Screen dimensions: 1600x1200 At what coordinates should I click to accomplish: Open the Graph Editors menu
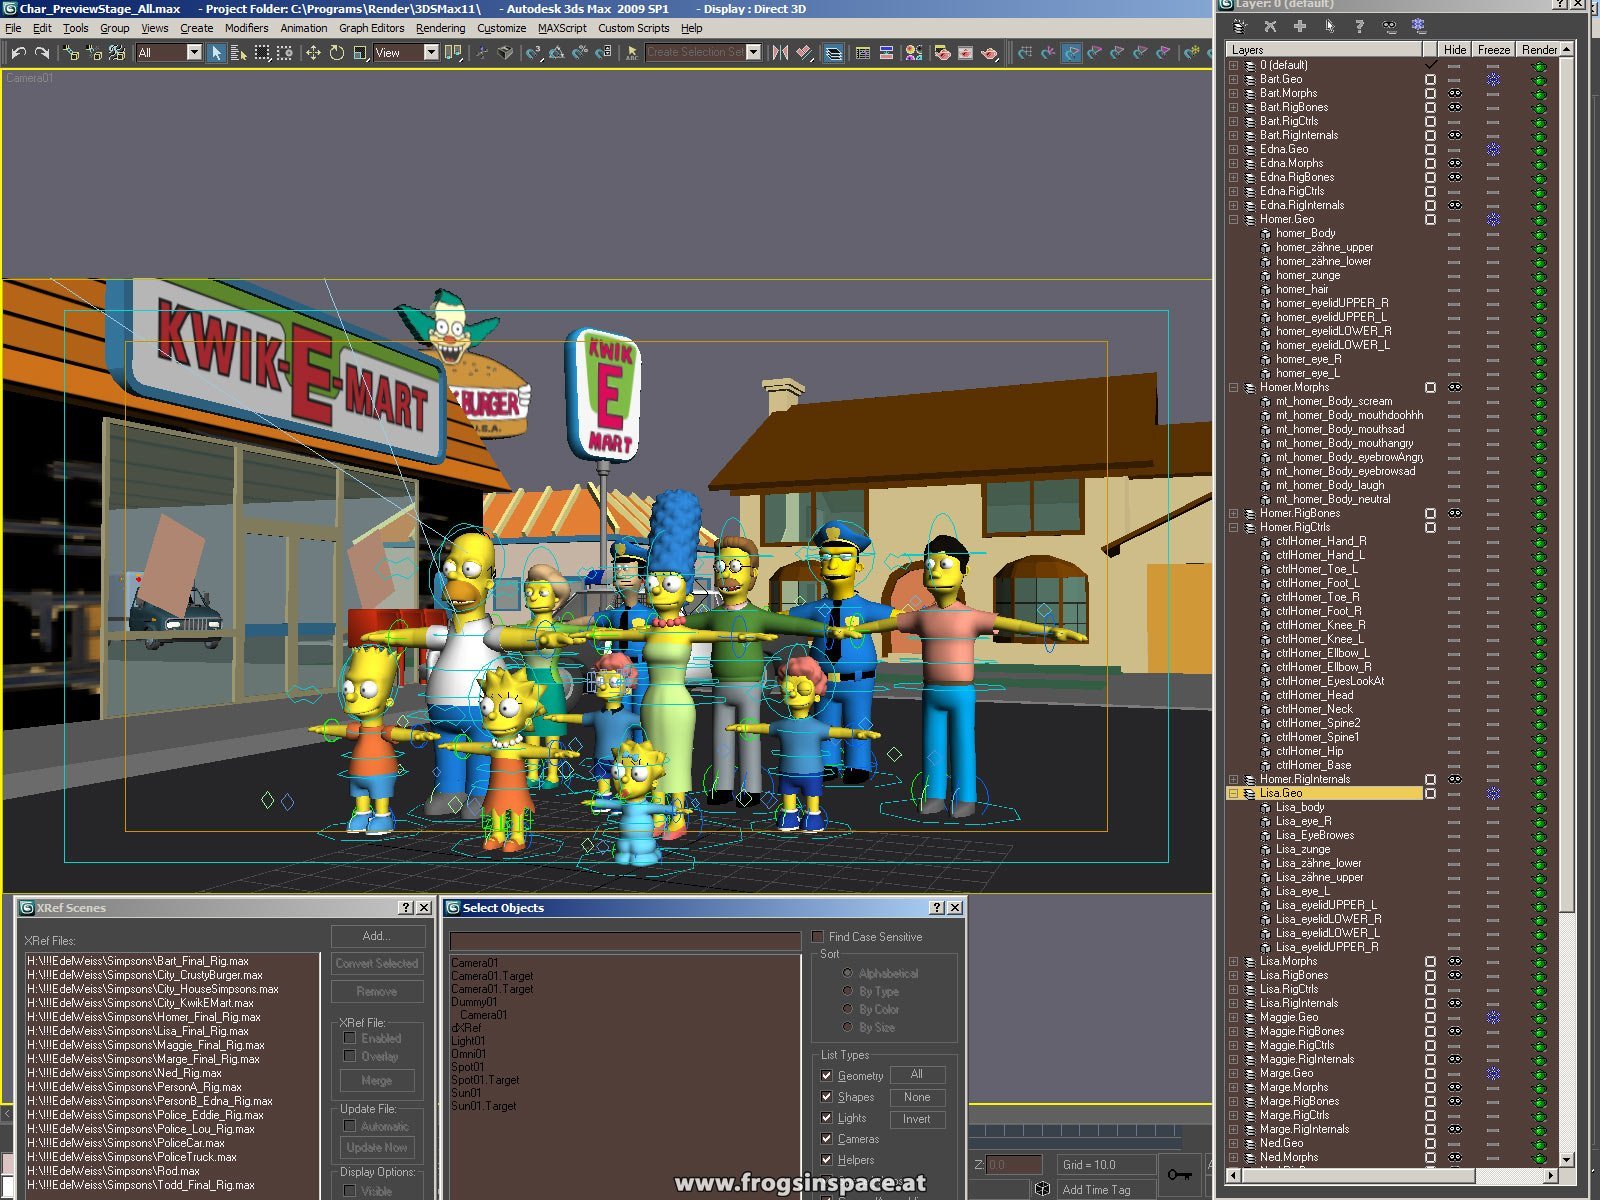point(372,28)
